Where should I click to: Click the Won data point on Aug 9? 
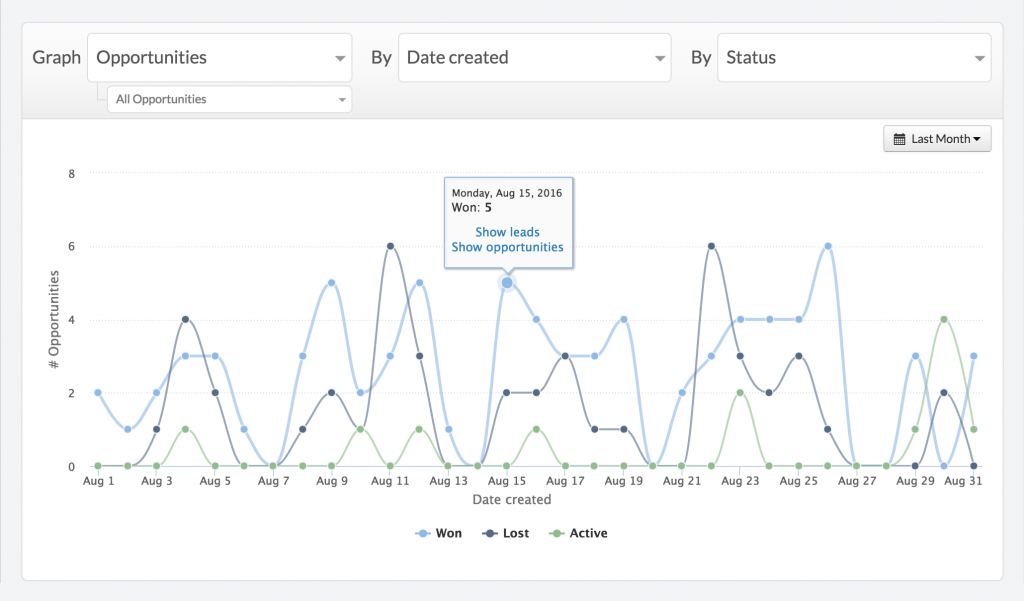(332, 283)
